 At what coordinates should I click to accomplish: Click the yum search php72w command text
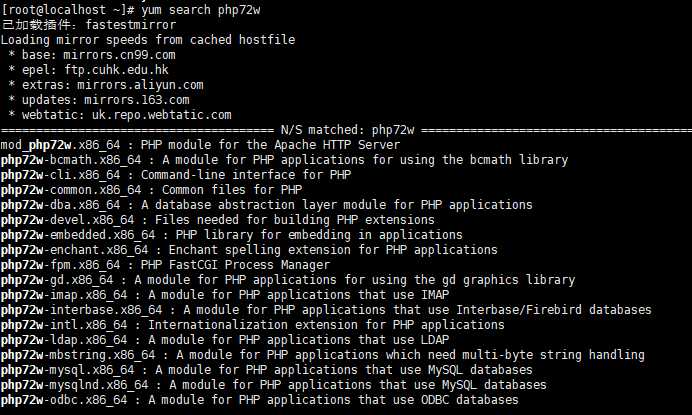click(201, 10)
